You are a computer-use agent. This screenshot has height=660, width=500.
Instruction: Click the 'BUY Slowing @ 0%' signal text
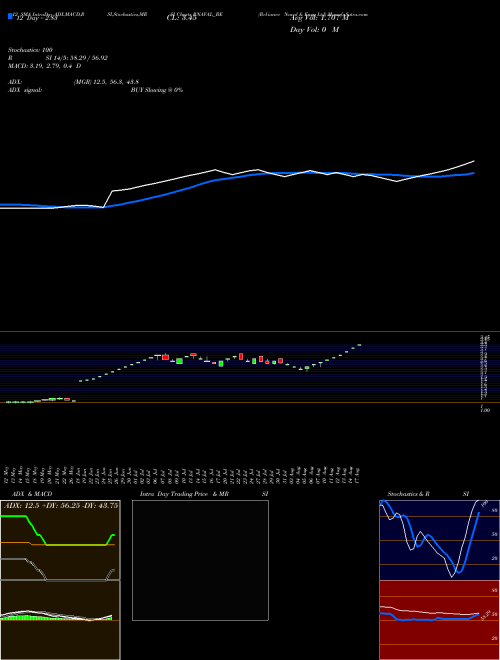coord(157,90)
